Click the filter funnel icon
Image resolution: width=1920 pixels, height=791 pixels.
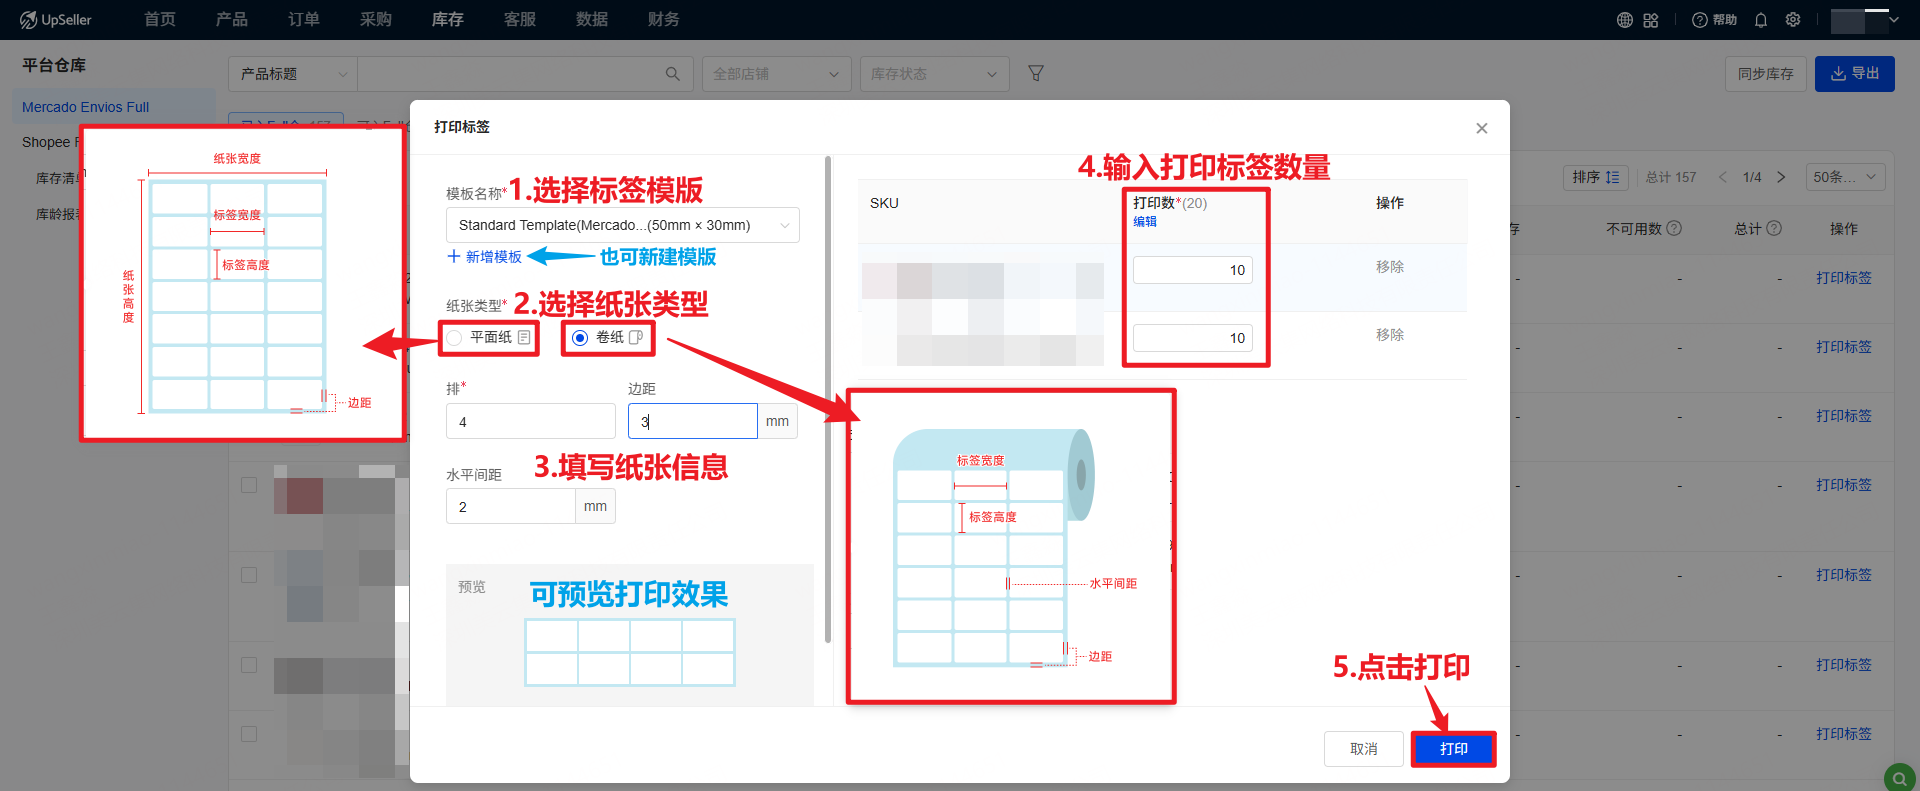coord(1036,74)
